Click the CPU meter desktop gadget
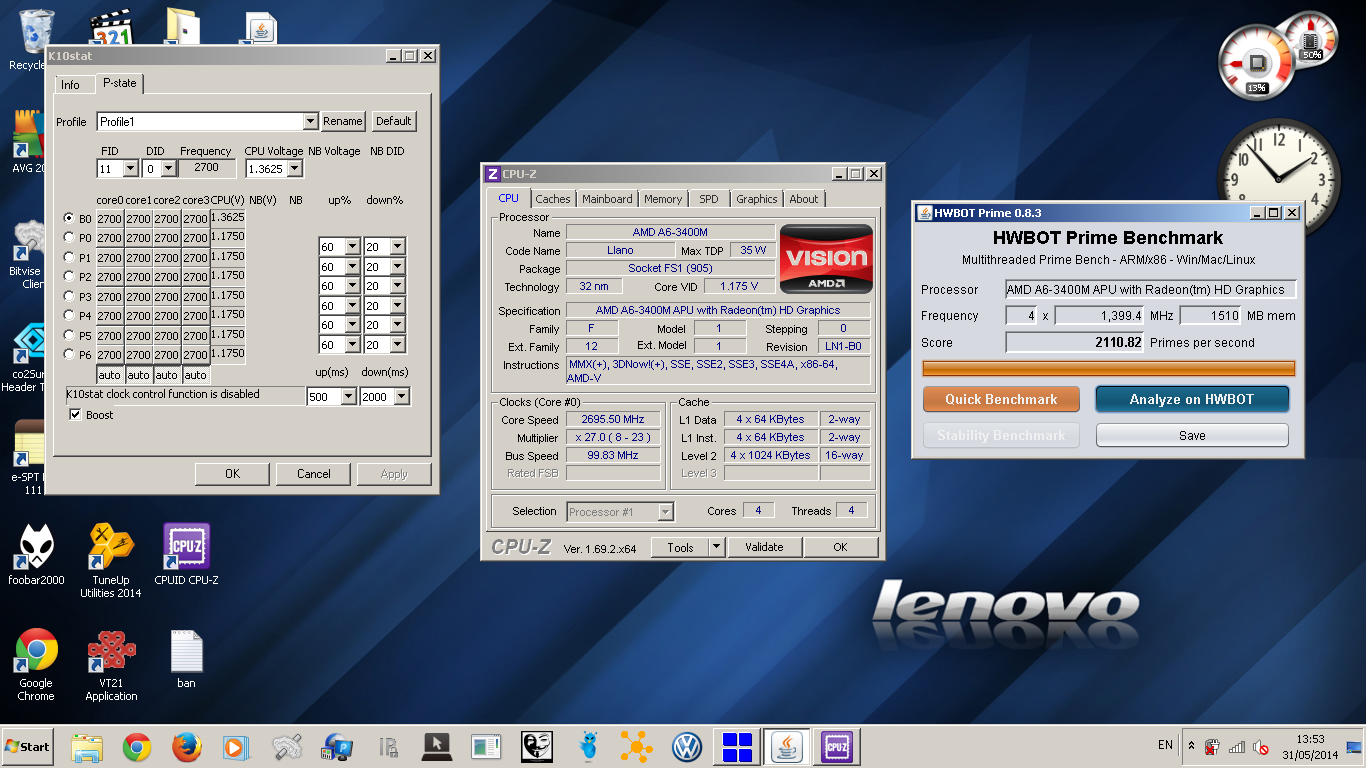This screenshot has height=768, width=1366. point(1277,55)
